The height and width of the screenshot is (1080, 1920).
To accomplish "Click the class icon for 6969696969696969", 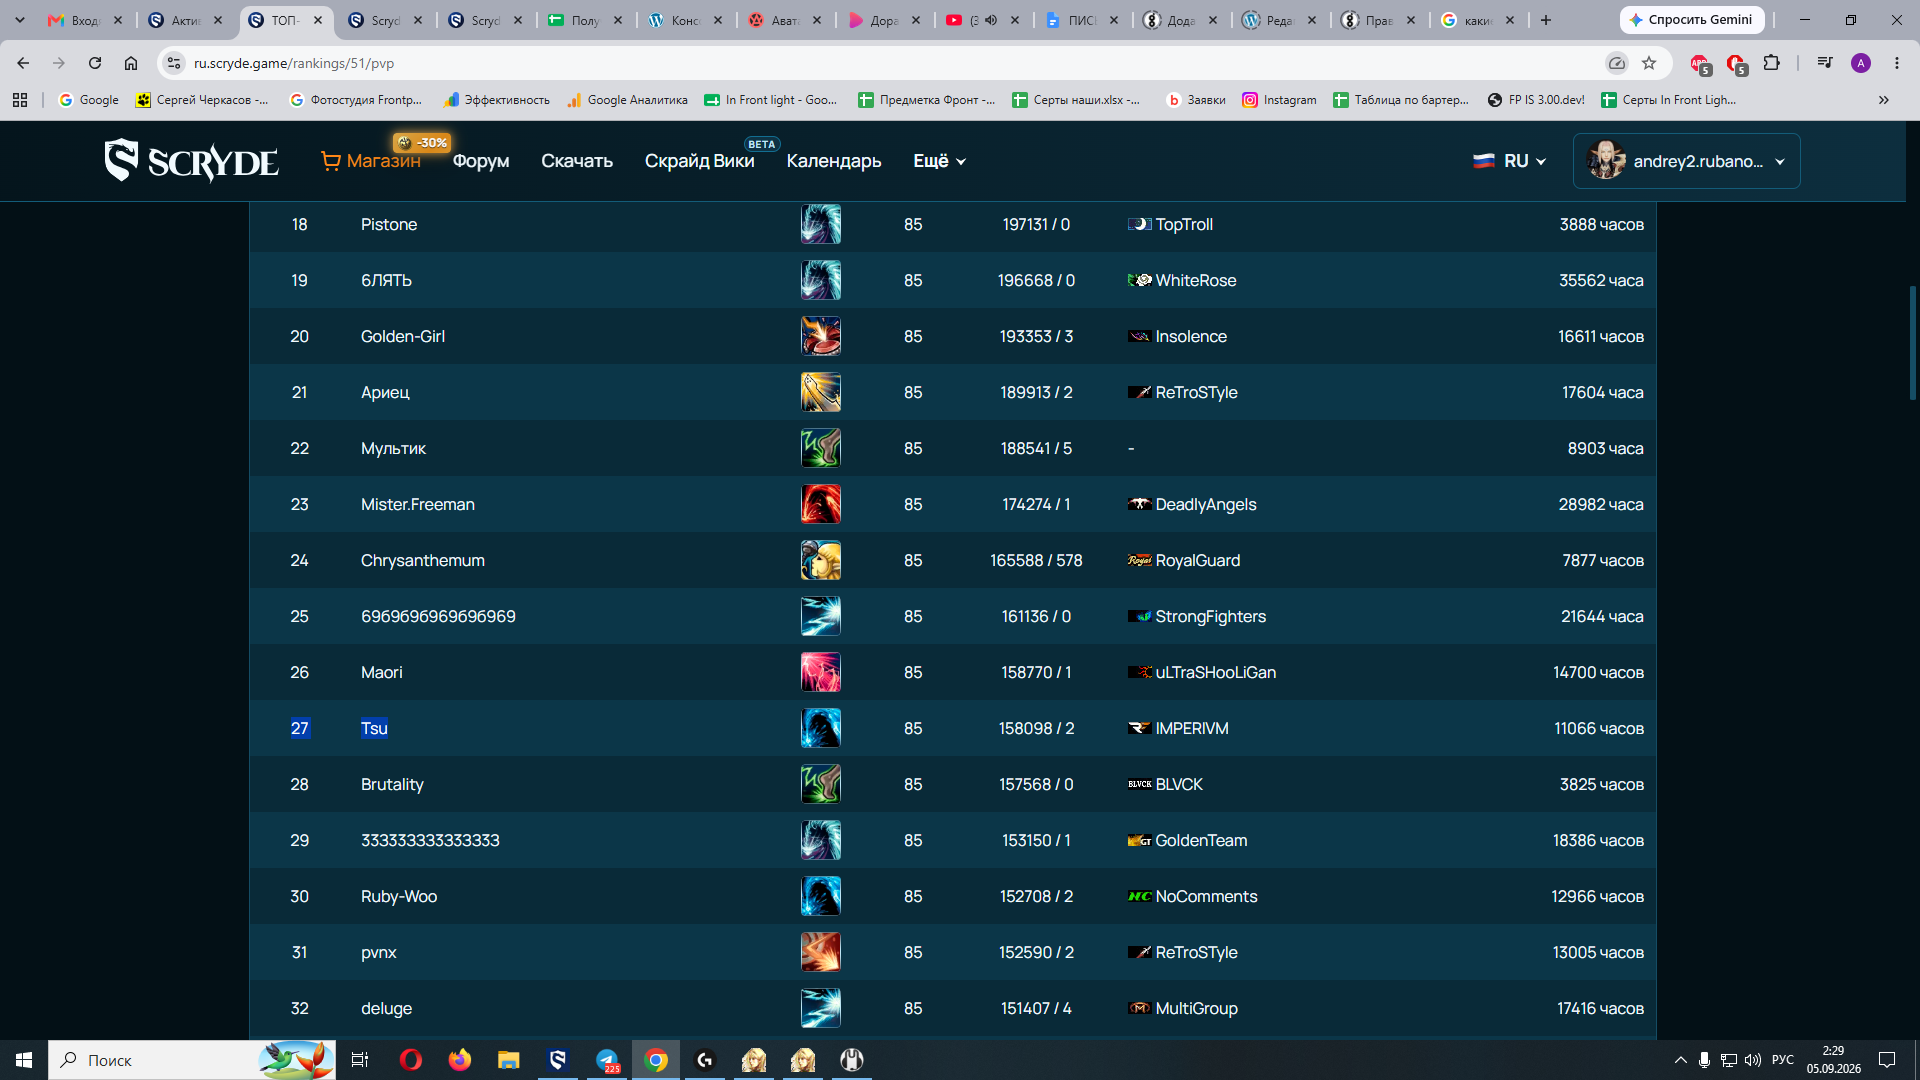I will coord(821,616).
